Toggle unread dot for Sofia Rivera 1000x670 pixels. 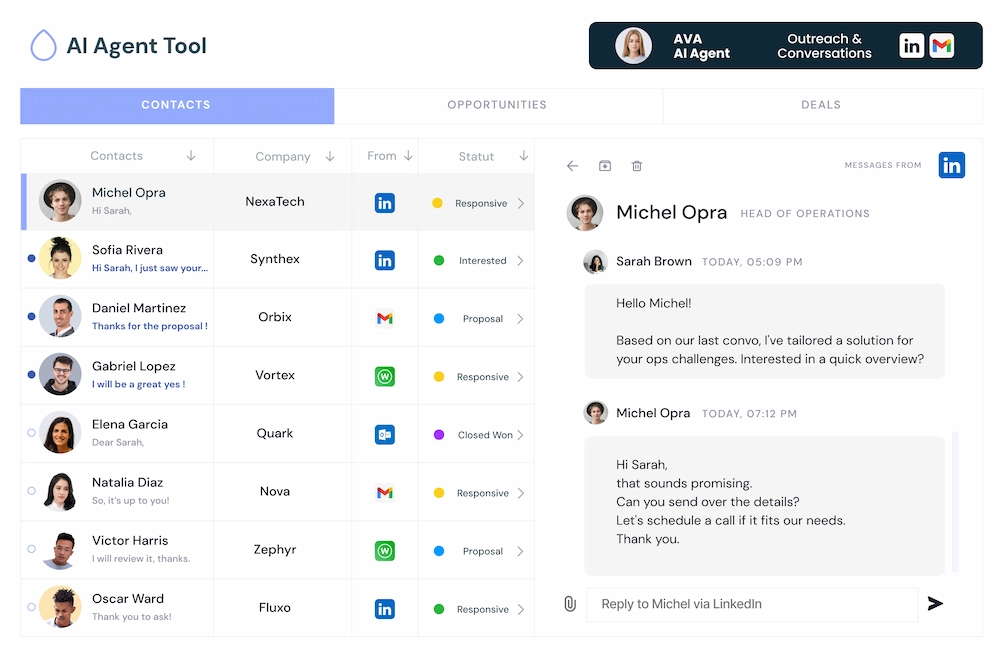31,258
